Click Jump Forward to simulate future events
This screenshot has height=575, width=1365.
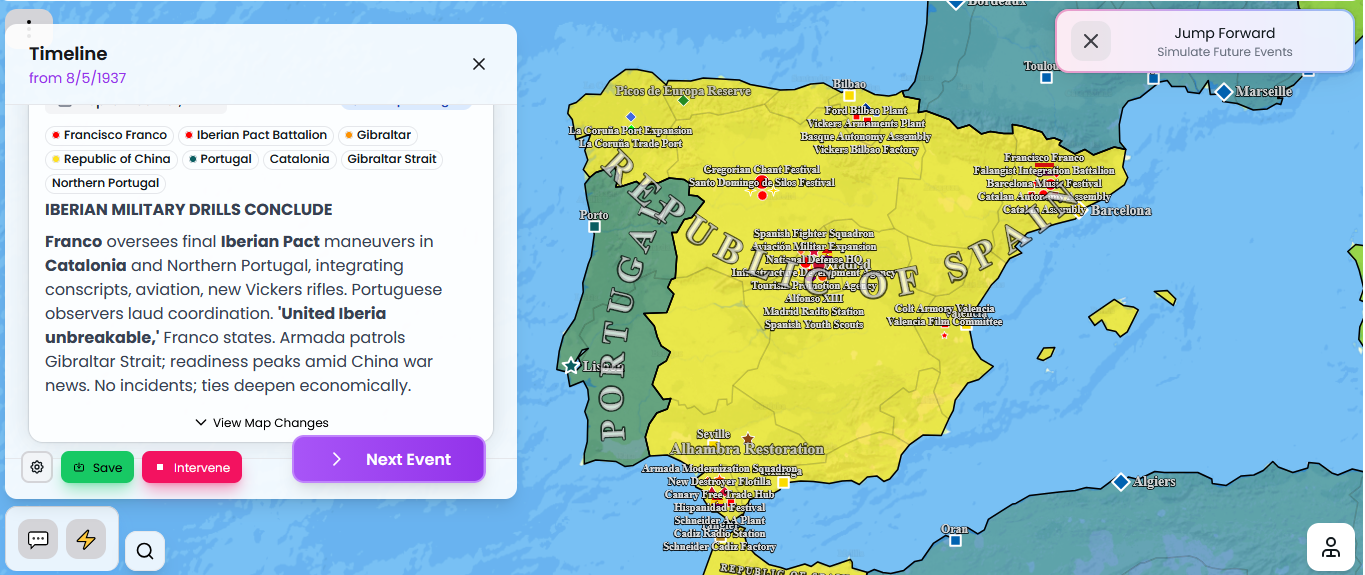(1224, 41)
